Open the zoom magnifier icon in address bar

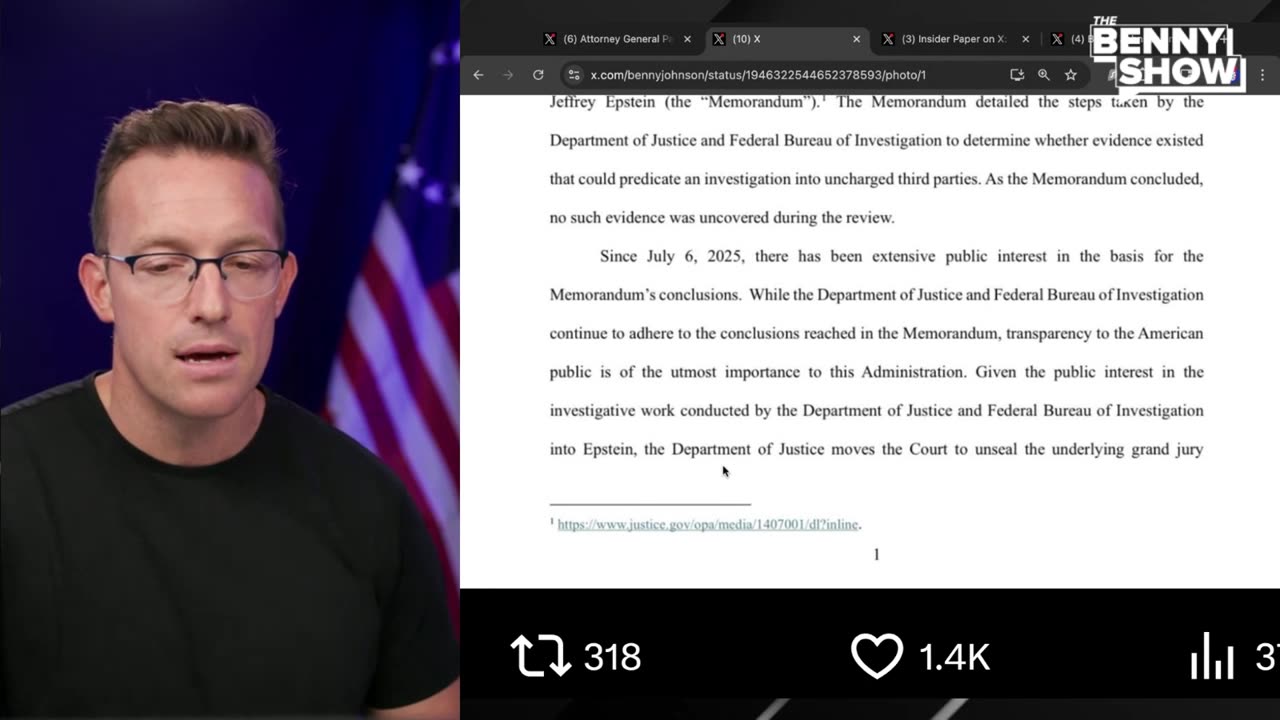click(x=1044, y=75)
